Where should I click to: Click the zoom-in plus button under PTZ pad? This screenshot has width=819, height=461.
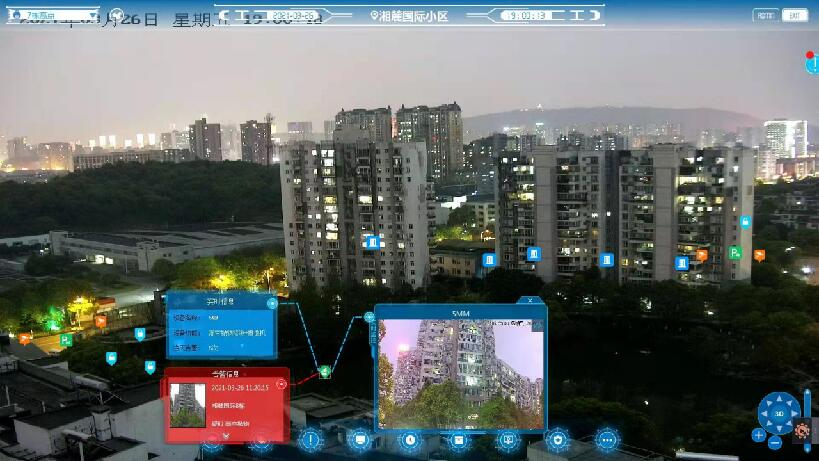click(759, 435)
